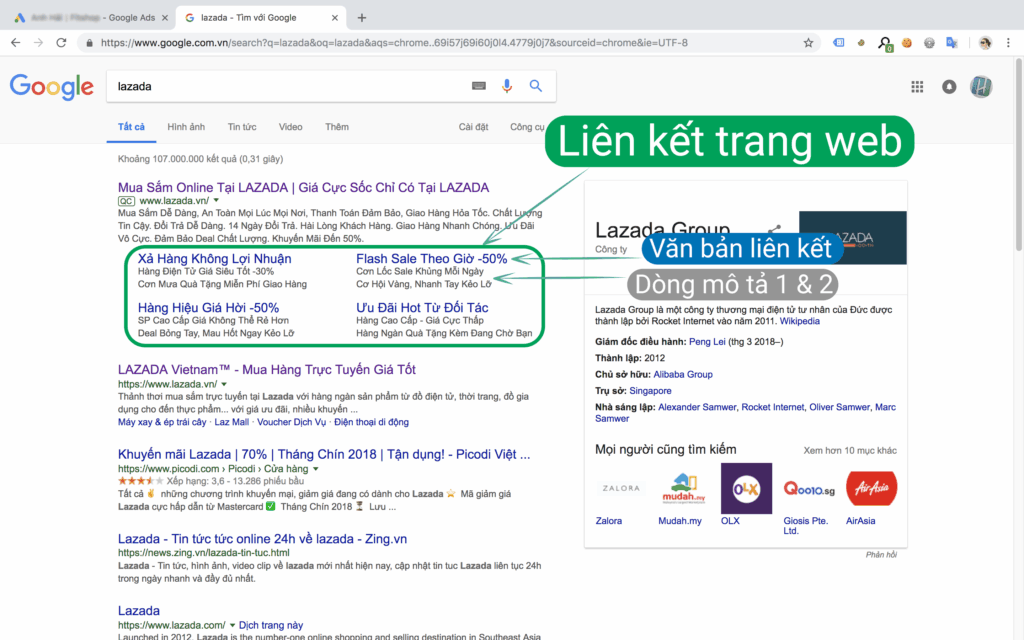Open the Chrome three-dot menu

tap(1008, 42)
